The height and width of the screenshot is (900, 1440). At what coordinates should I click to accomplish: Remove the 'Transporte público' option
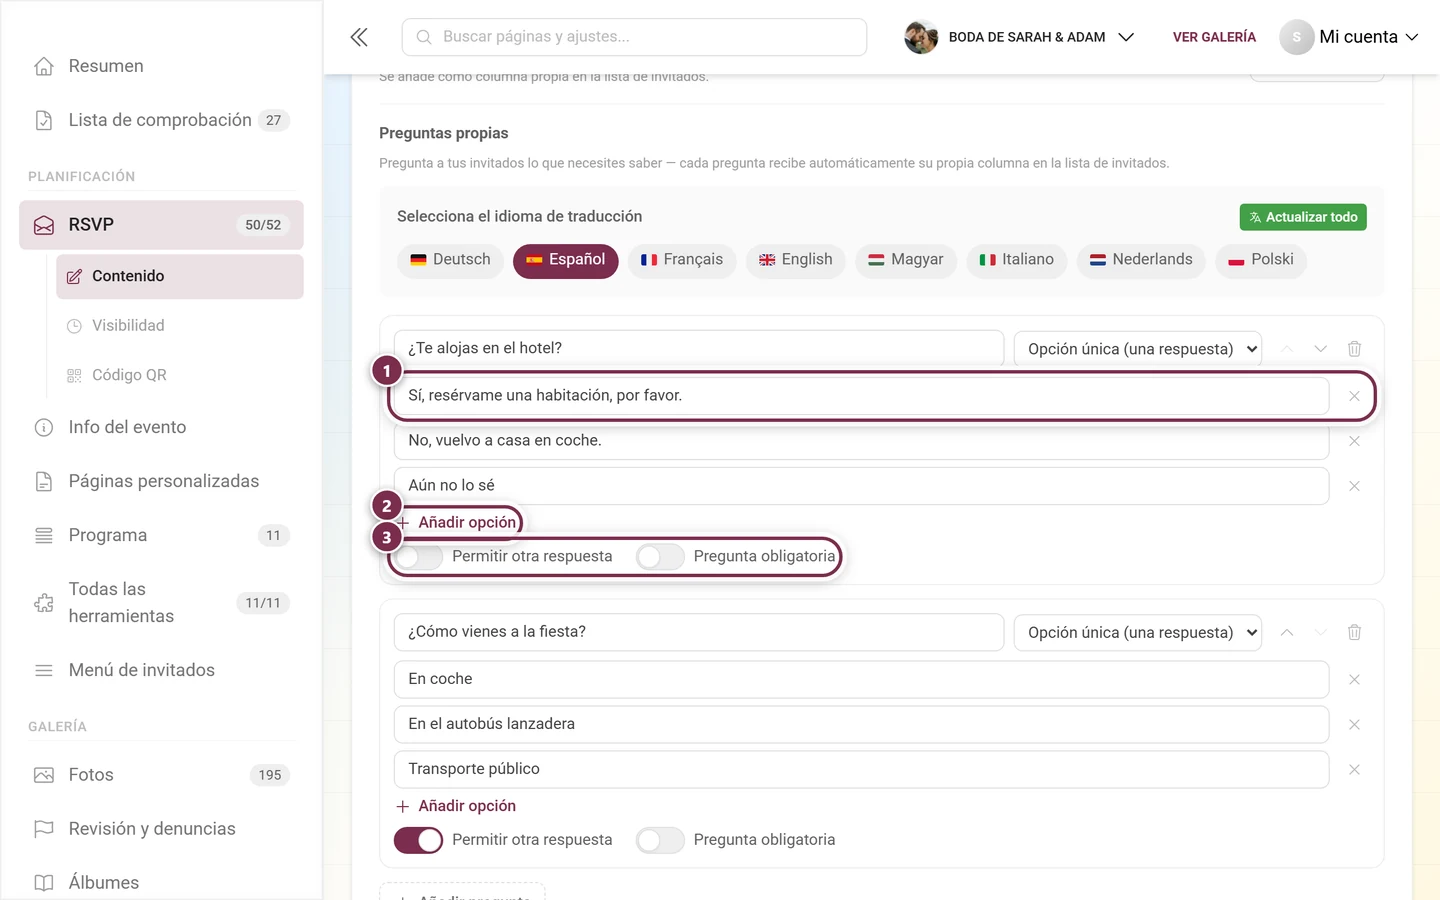click(1354, 770)
